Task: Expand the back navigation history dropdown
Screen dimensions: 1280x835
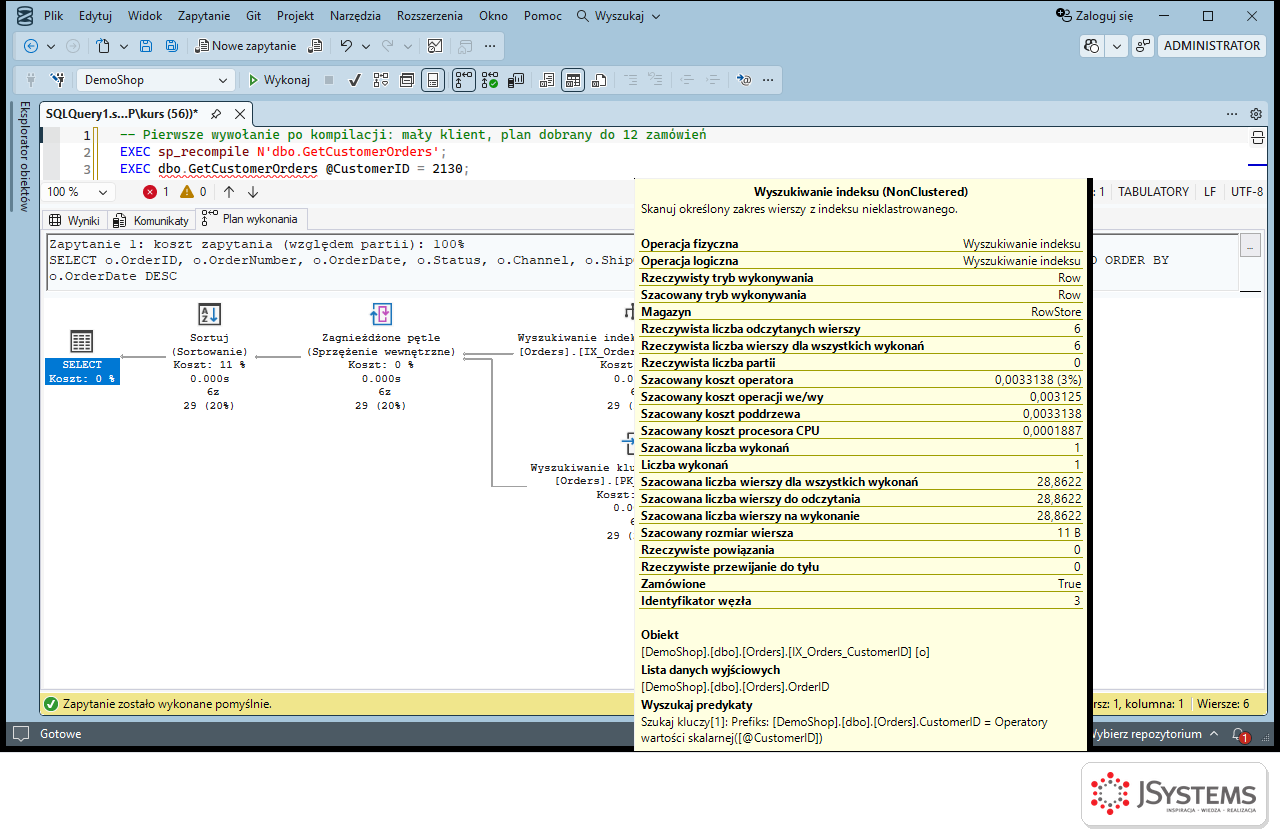Action: point(51,46)
